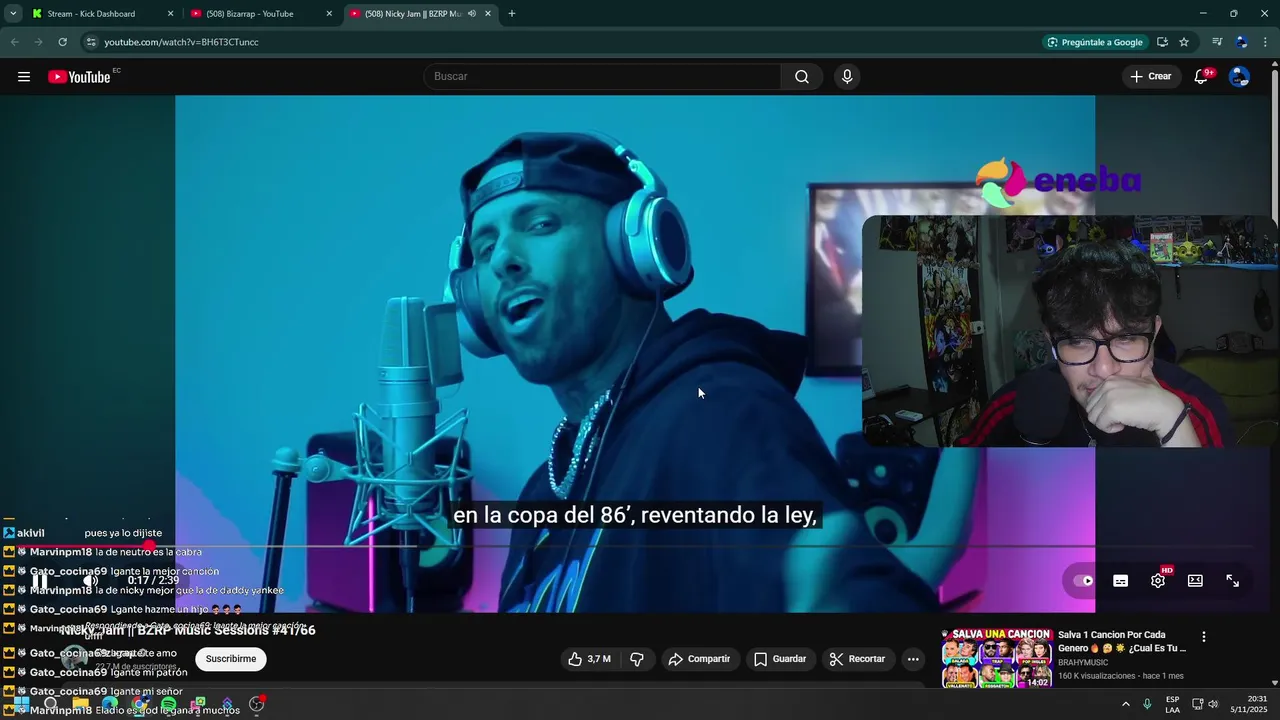Click the Guardar save button
This screenshot has width=1280, height=720.
(780, 659)
